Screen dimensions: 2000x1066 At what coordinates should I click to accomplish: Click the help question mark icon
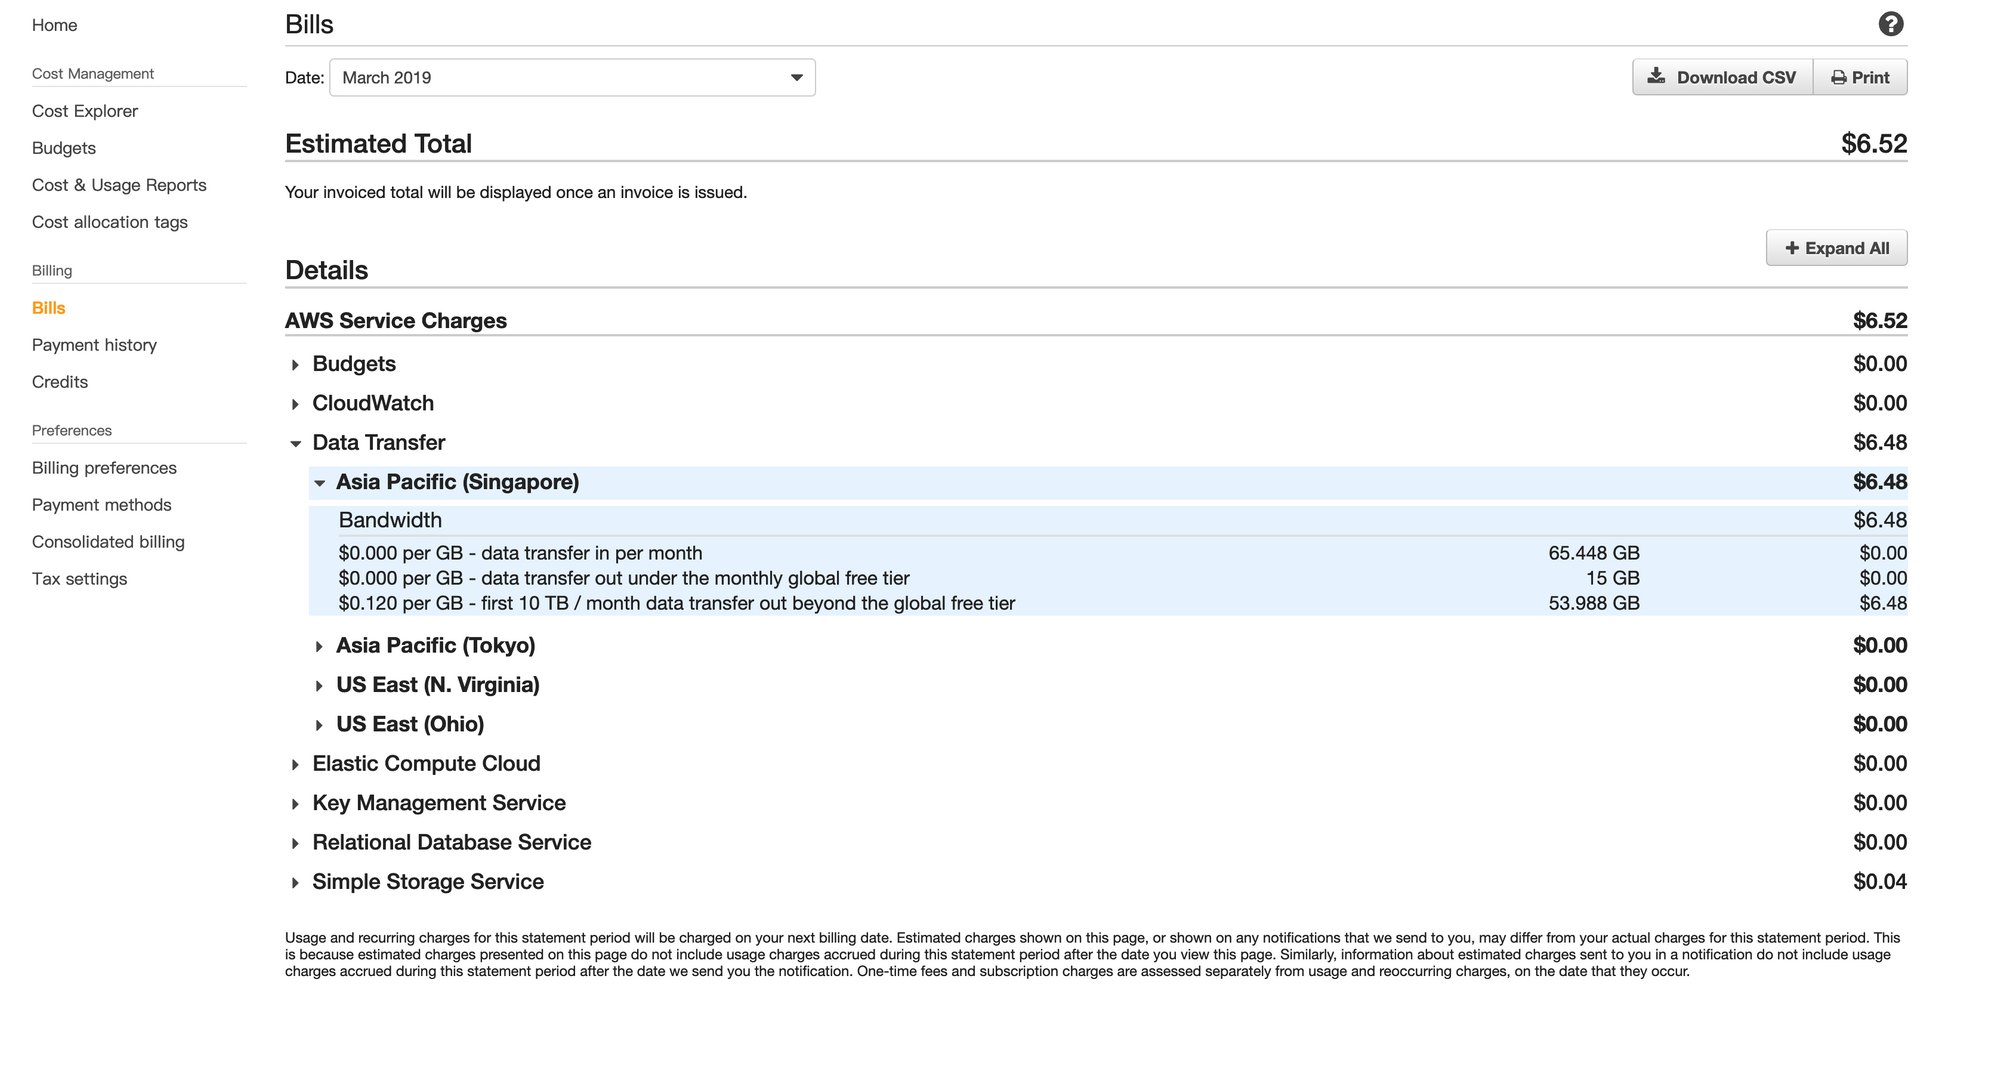(1890, 24)
